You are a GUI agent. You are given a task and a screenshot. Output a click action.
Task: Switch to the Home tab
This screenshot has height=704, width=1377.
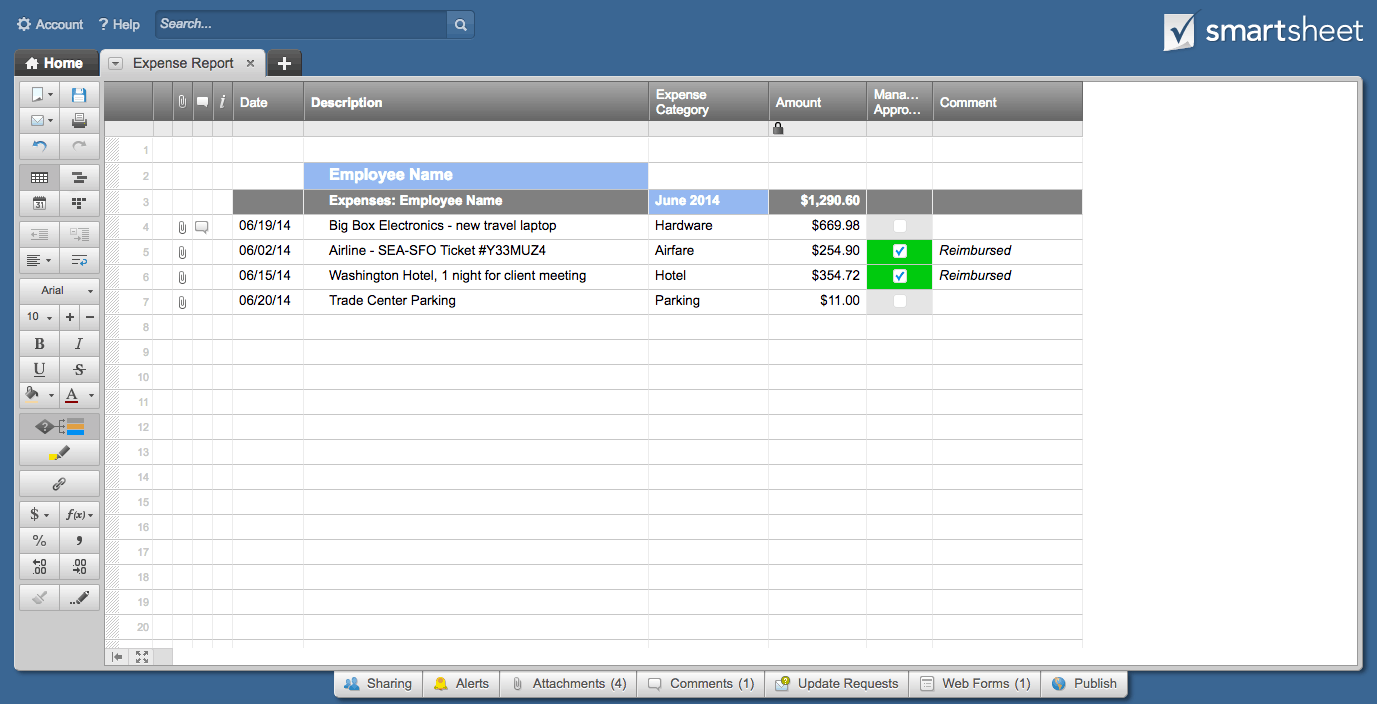tap(55, 63)
